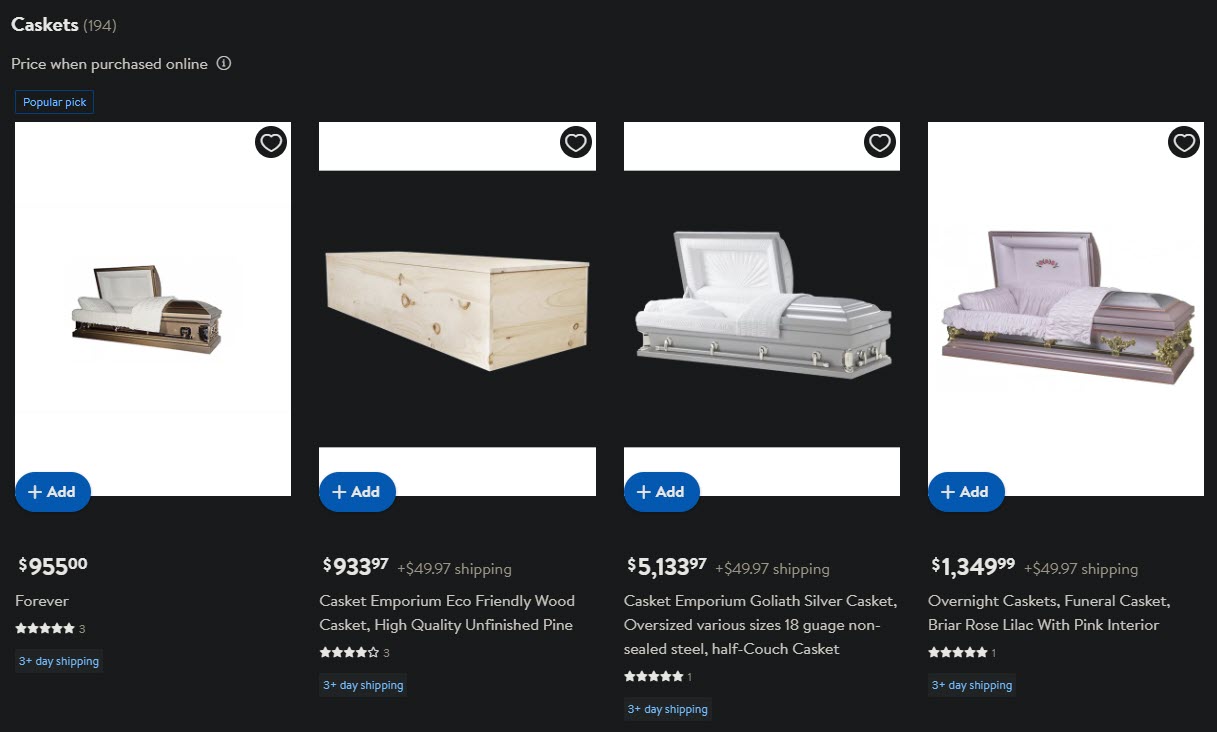View the lilac casket with pink interior image
The height and width of the screenshot is (732, 1217).
[x=1066, y=309]
